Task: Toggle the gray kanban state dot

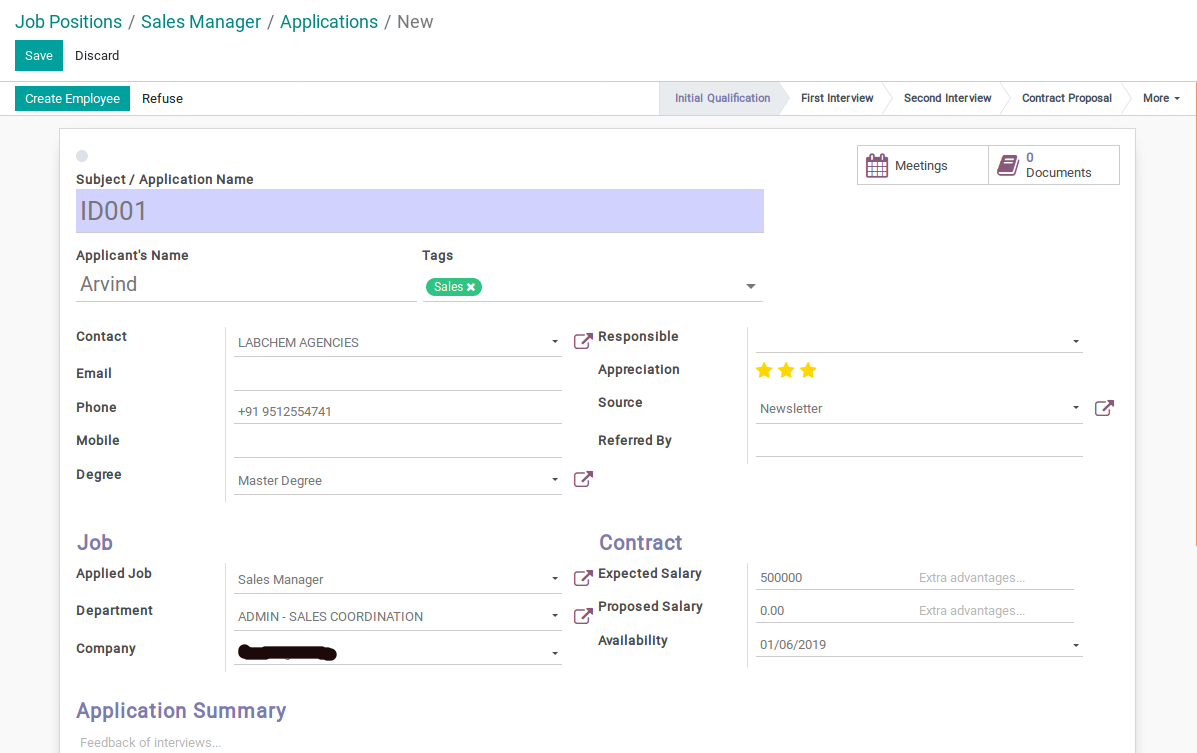Action: pyautogui.click(x=82, y=156)
